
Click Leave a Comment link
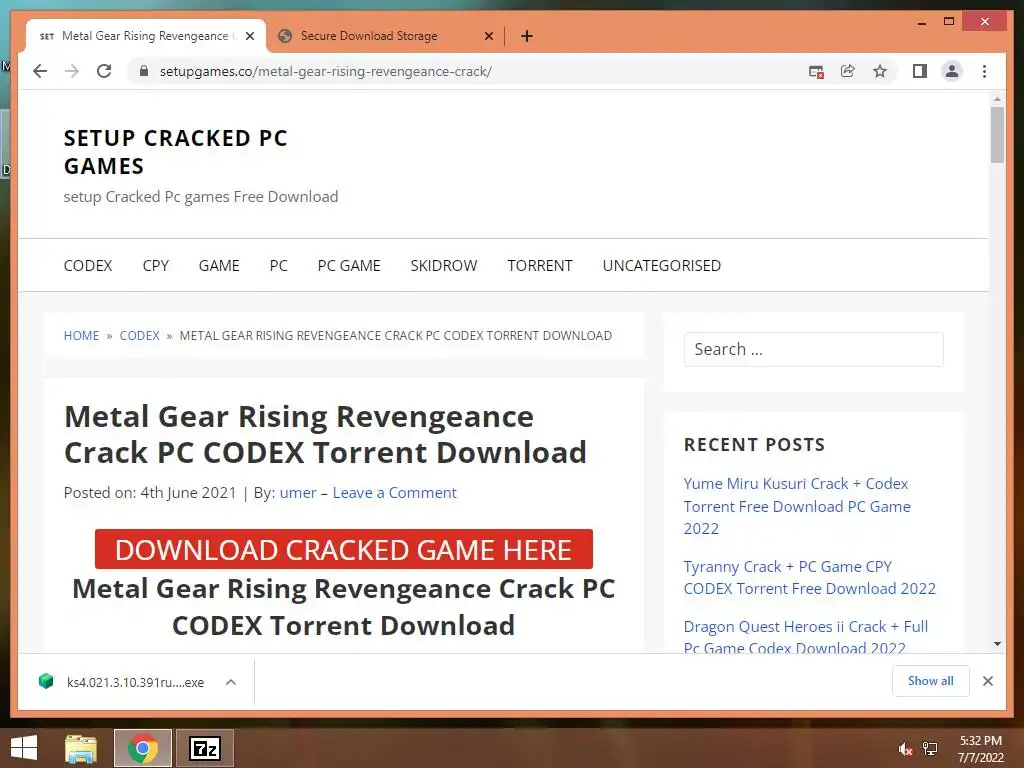pyautogui.click(x=394, y=492)
